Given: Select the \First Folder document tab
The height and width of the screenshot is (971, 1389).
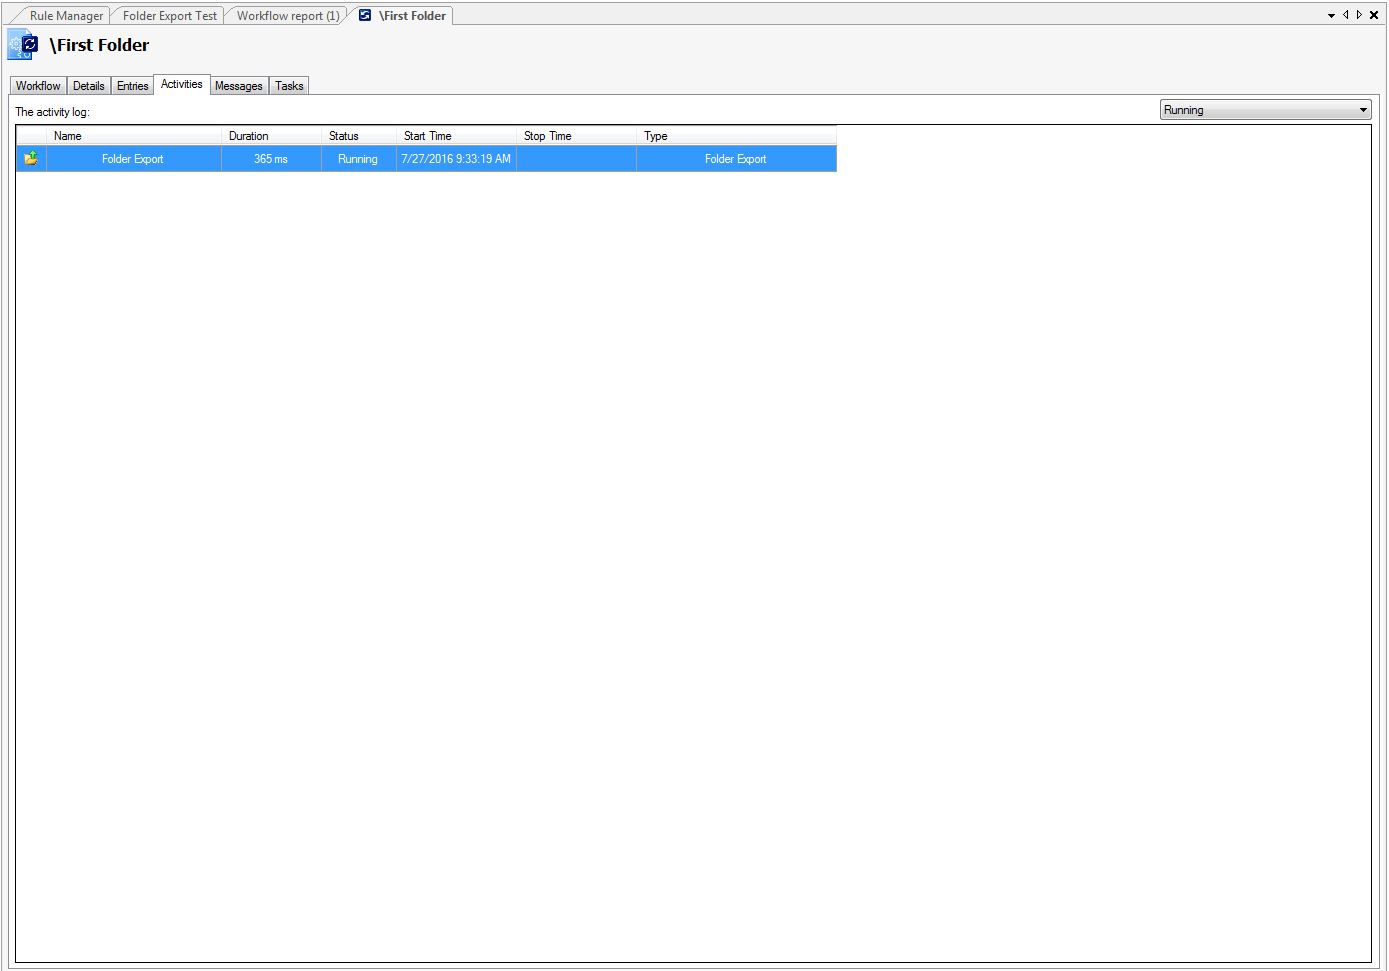Looking at the screenshot, I should (403, 16).
